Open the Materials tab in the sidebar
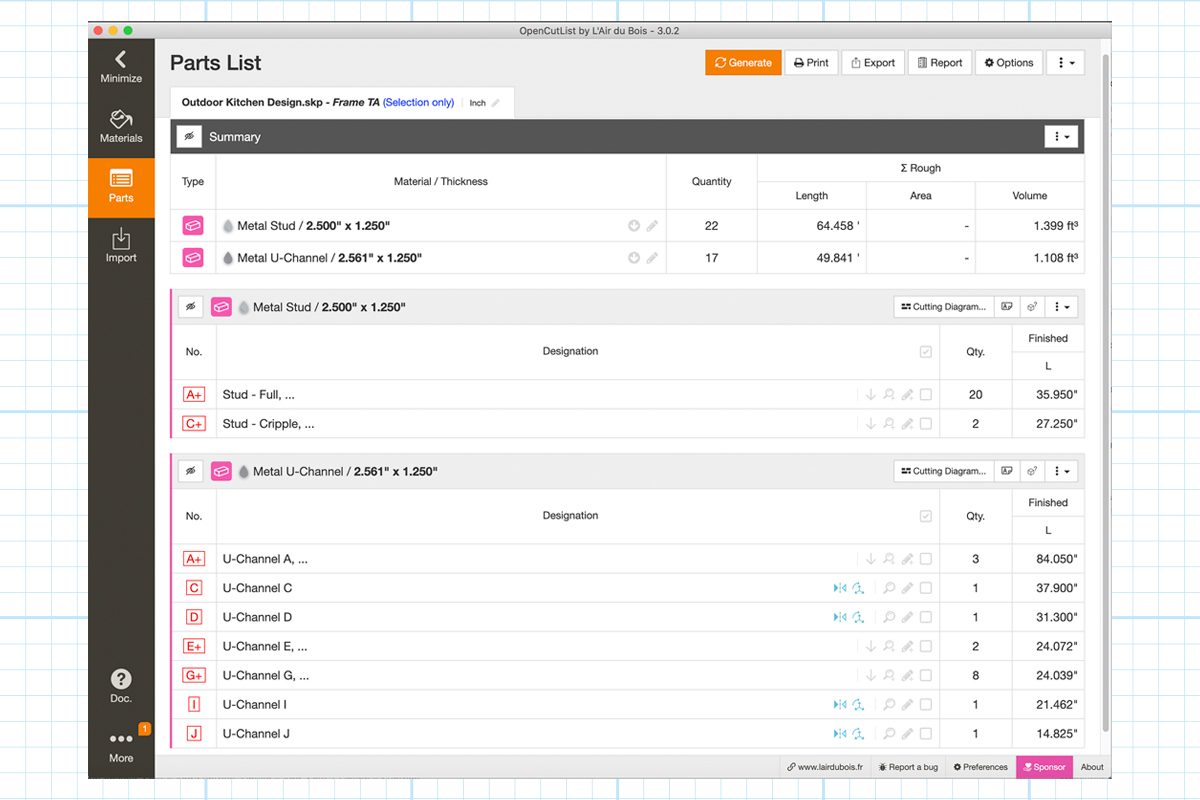 121,126
